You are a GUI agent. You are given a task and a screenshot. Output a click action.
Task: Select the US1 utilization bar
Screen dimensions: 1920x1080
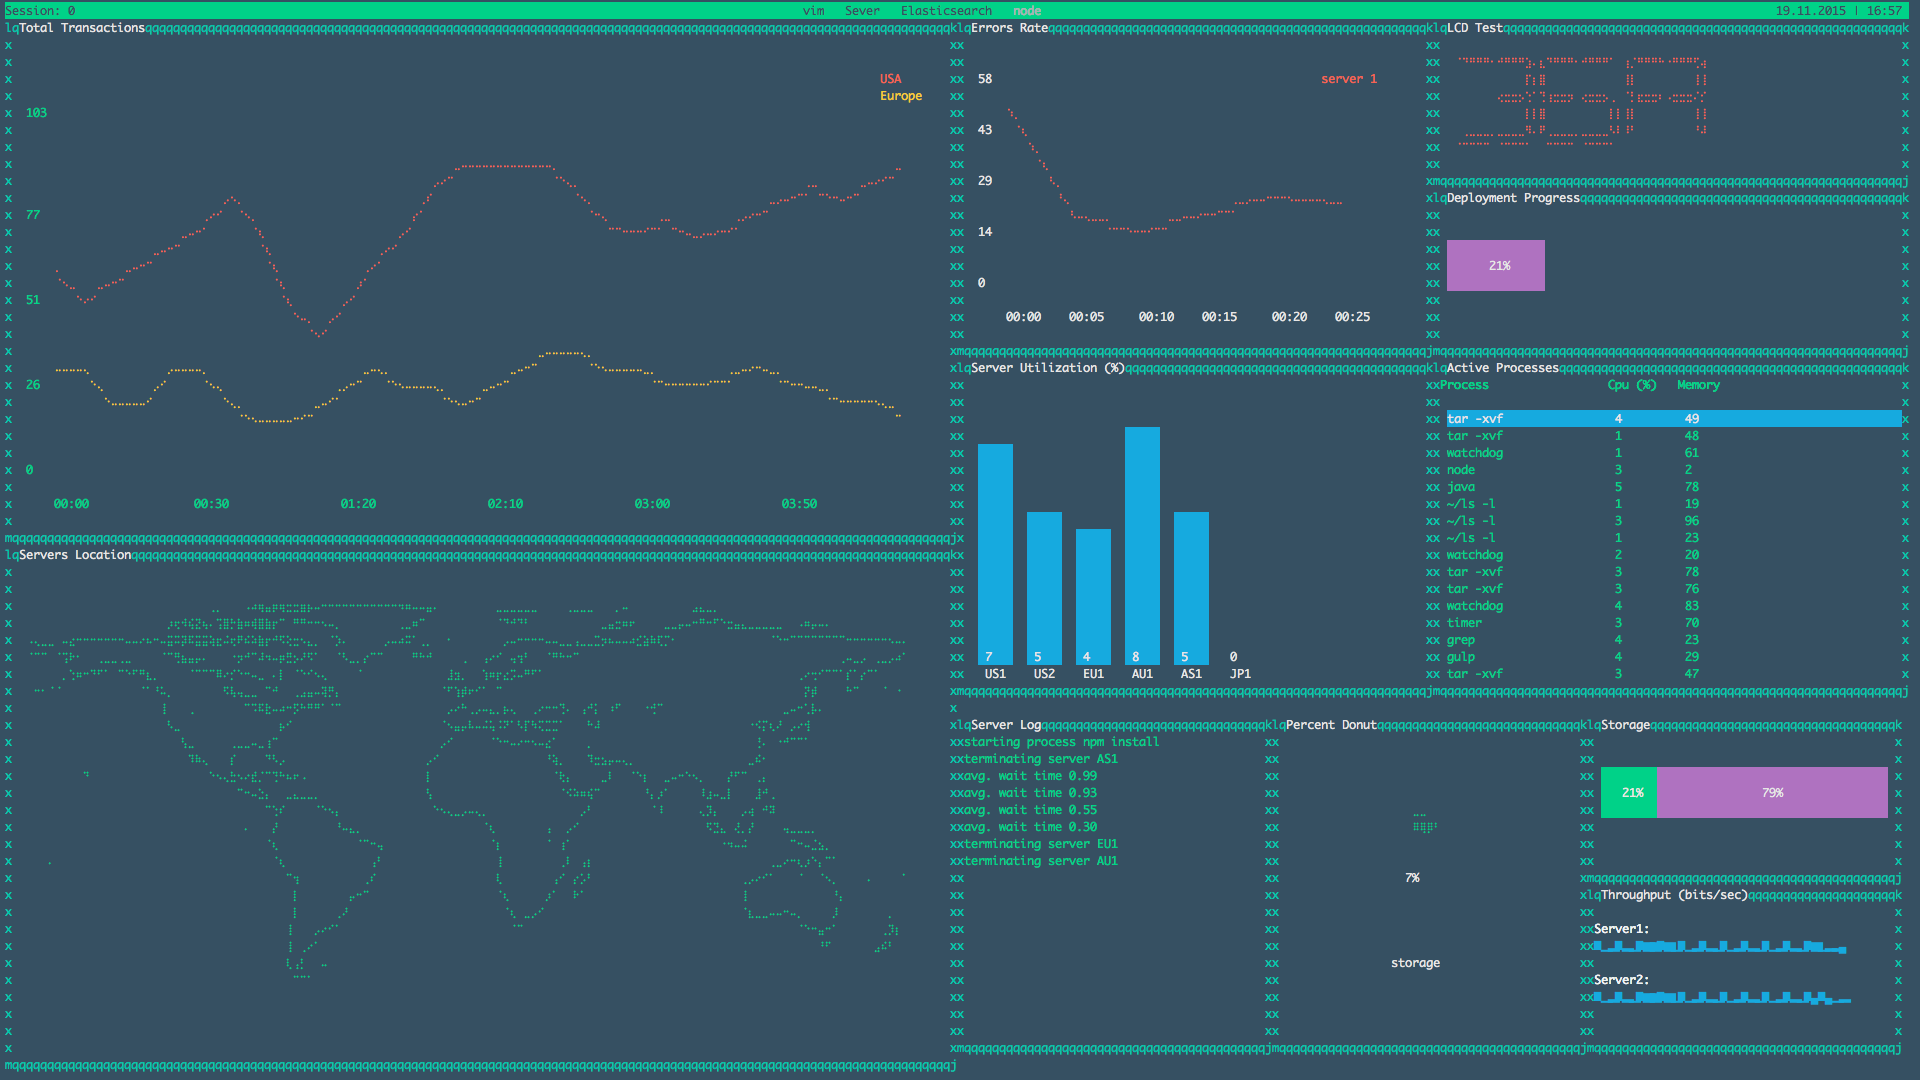[x=995, y=554]
